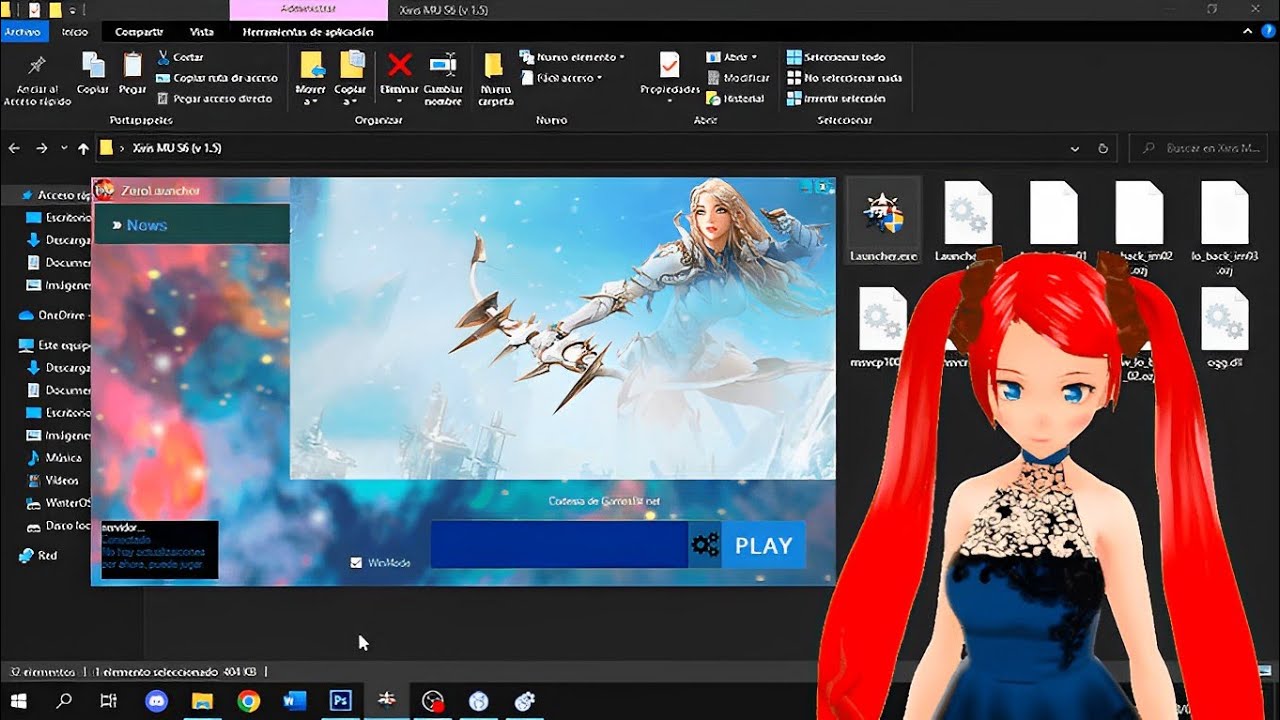1280x720 pixels.
Task: Click News in the ZeroLauncher panel
Action: (146, 225)
